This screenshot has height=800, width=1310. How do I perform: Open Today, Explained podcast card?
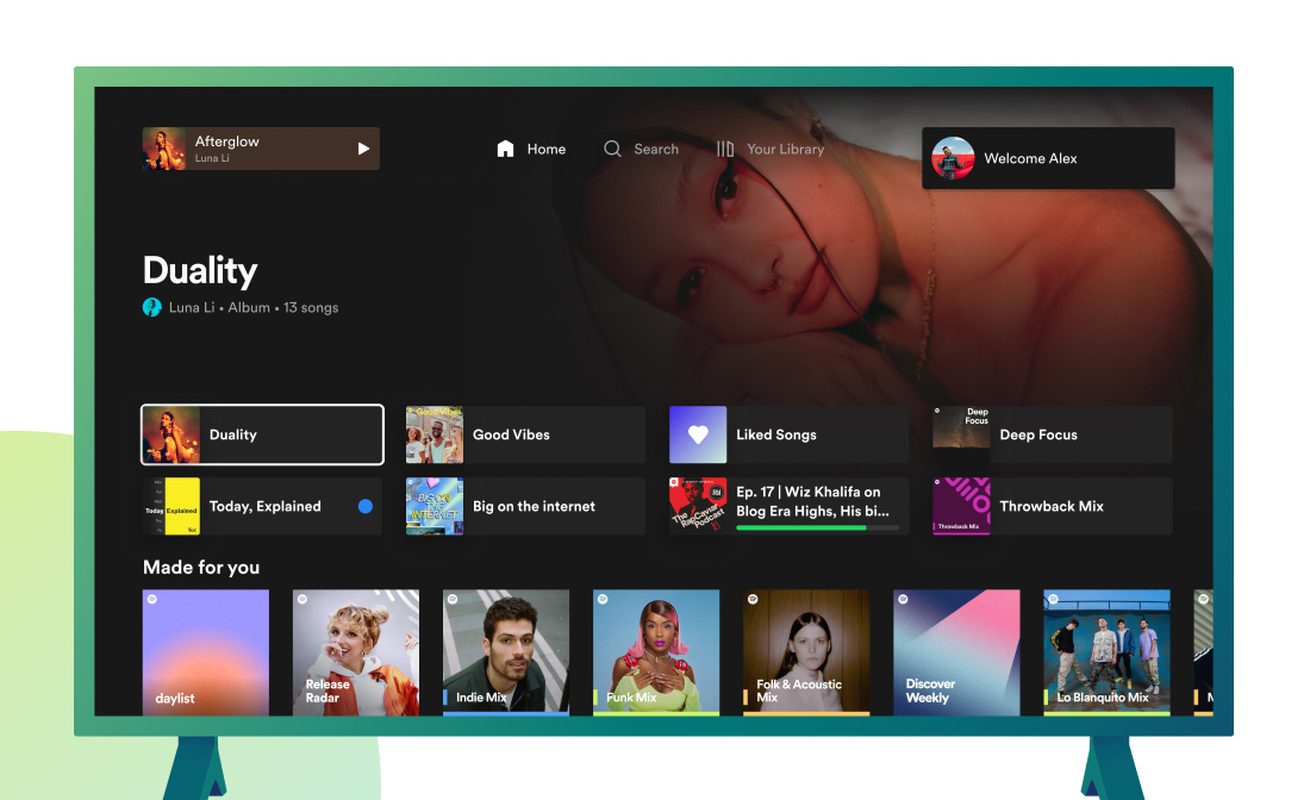click(262, 506)
